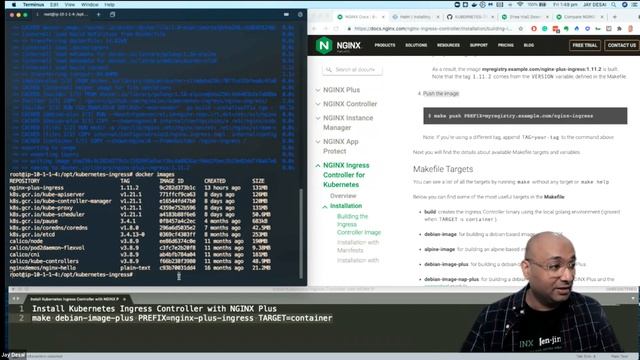Screen dimensions: 640x360
Task: Click the Wi-Fi icon in menu bar
Action: [520, 4]
